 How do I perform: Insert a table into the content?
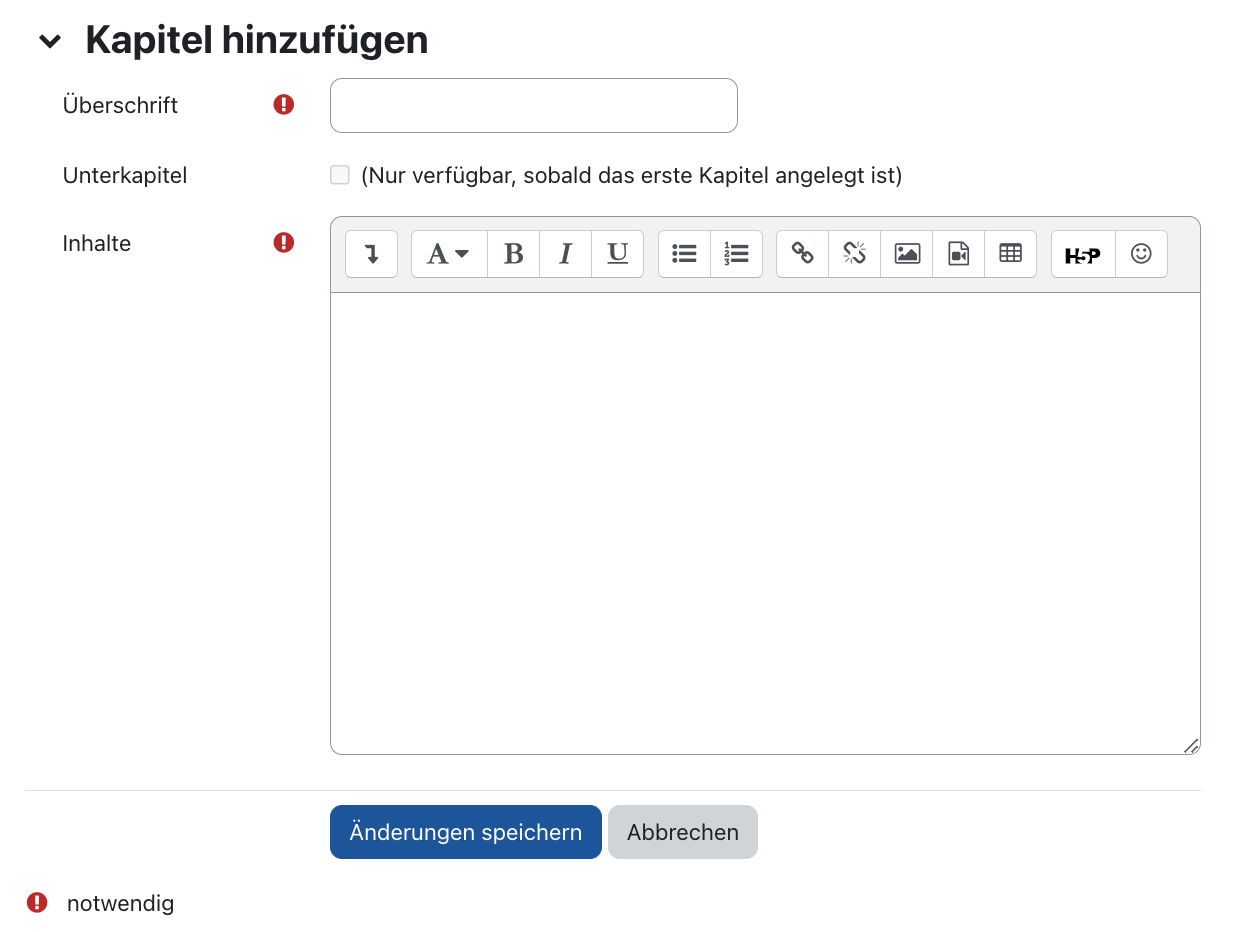pos(1010,254)
